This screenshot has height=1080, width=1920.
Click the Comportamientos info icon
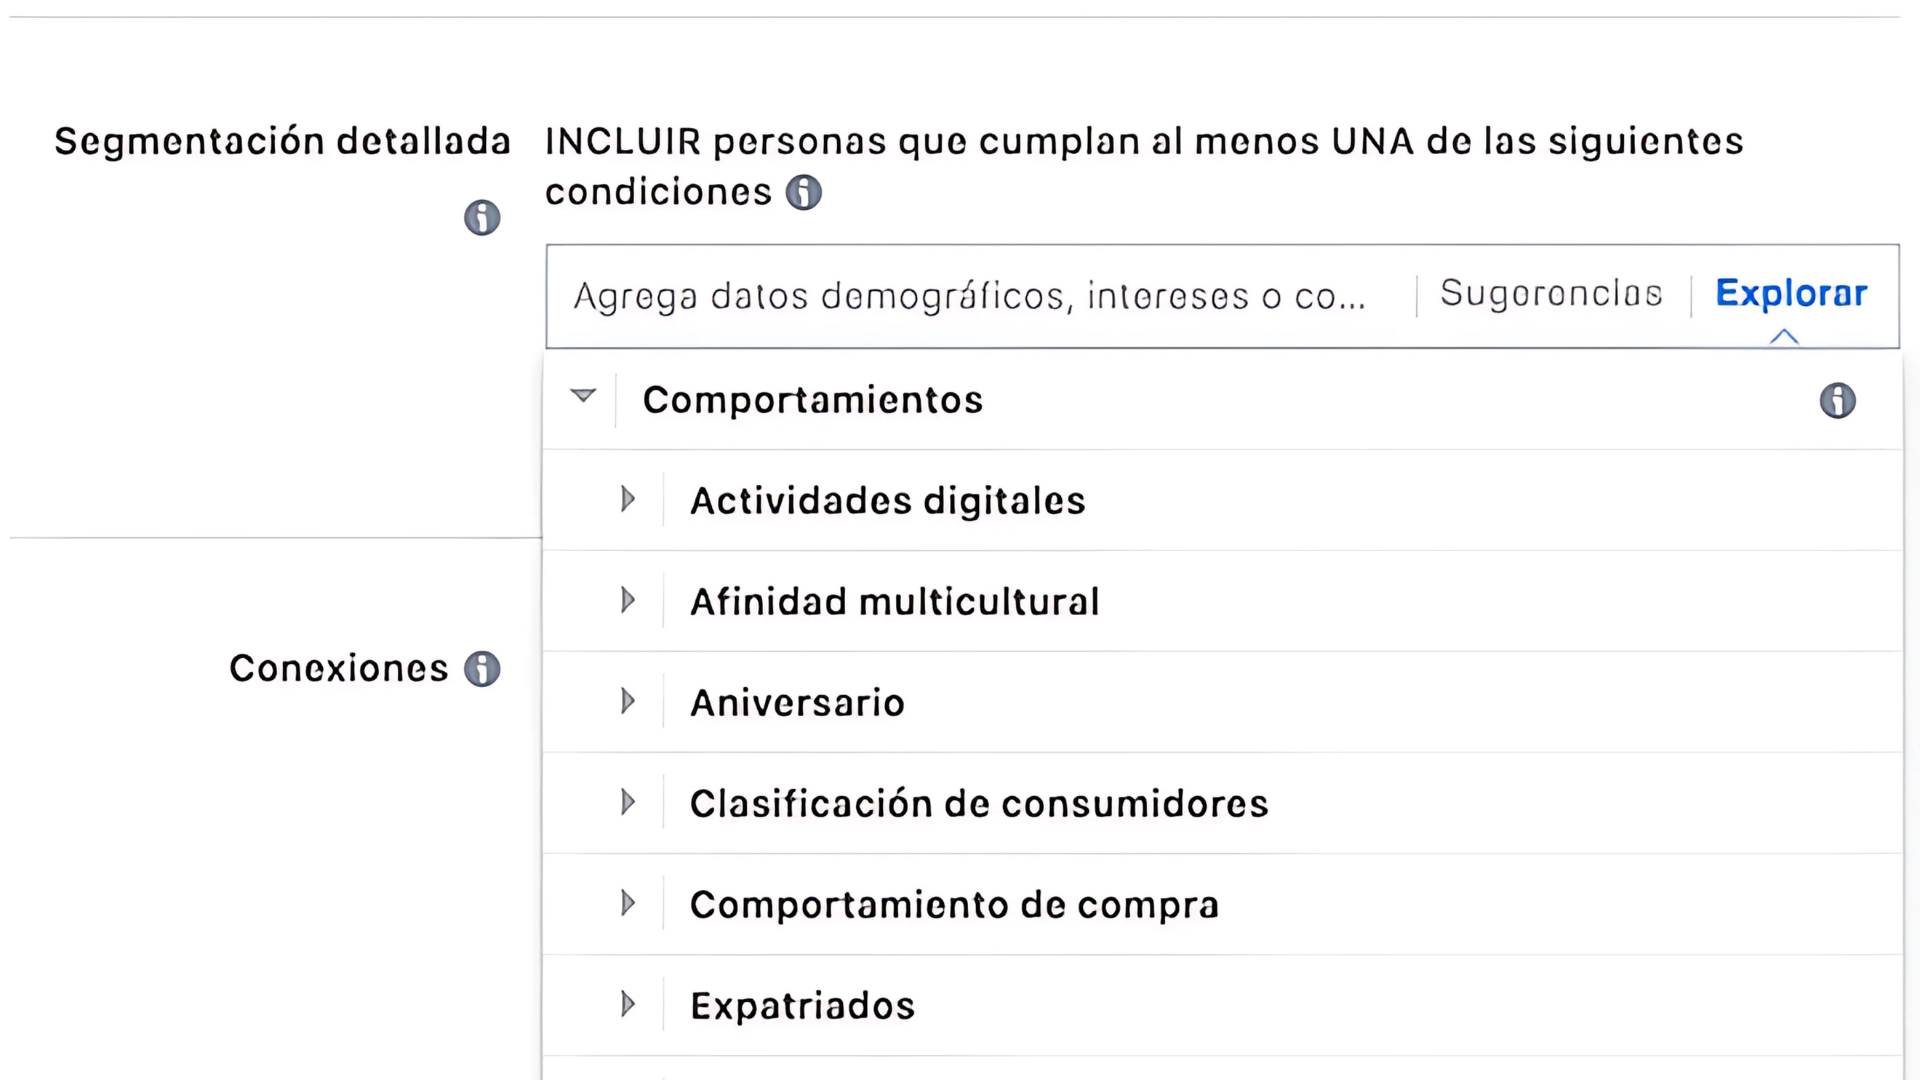coord(1837,401)
